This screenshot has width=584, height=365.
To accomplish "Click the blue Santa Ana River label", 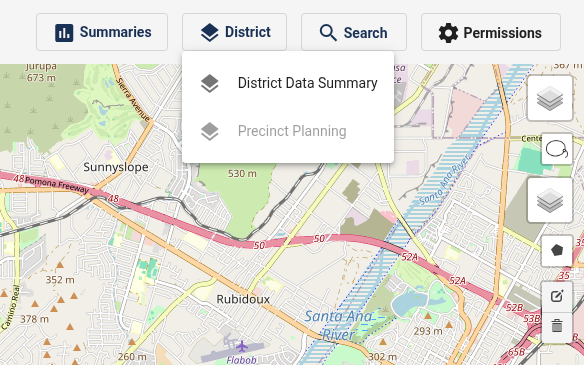I will pyautogui.click(x=339, y=325).
